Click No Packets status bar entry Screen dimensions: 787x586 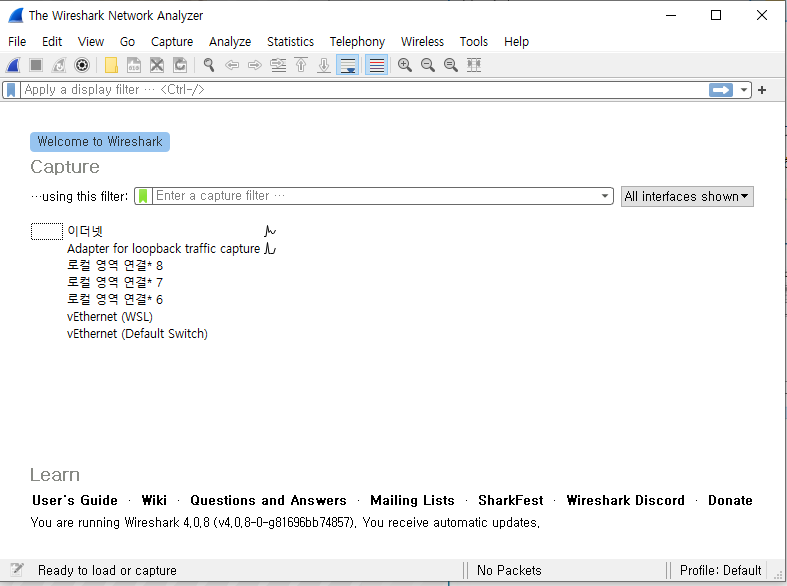pyautogui.click(x=509, y=570)
